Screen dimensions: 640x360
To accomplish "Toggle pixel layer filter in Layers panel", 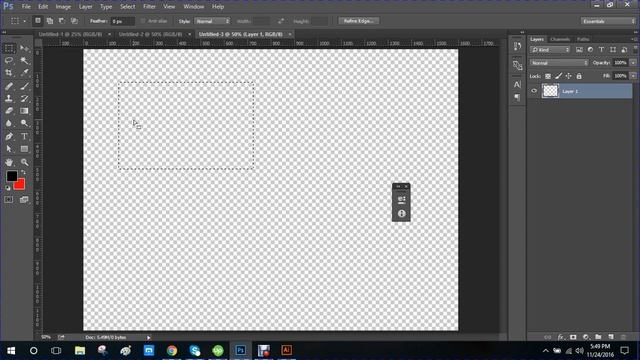I will click(579, 50).
